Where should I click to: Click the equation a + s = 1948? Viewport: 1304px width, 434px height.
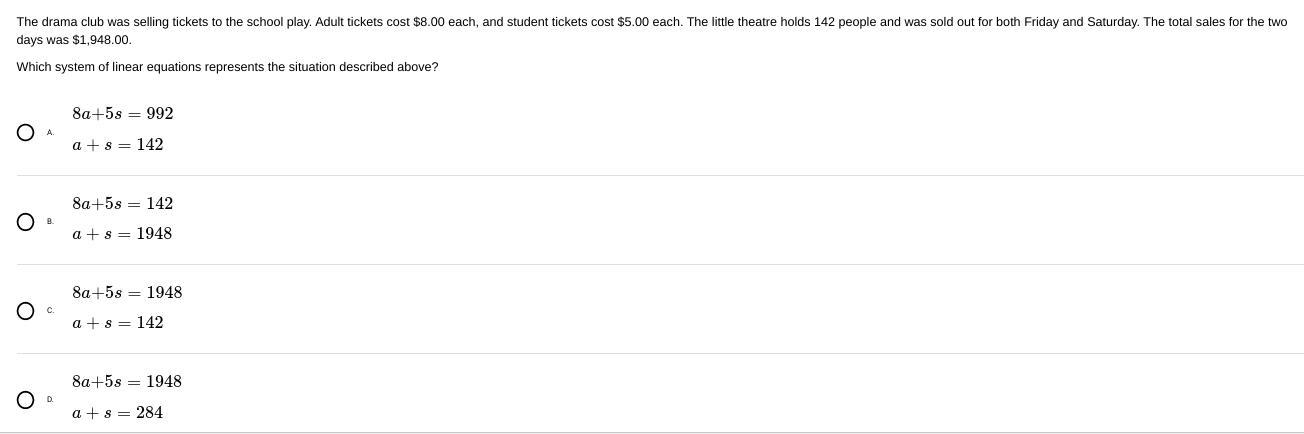122,234
